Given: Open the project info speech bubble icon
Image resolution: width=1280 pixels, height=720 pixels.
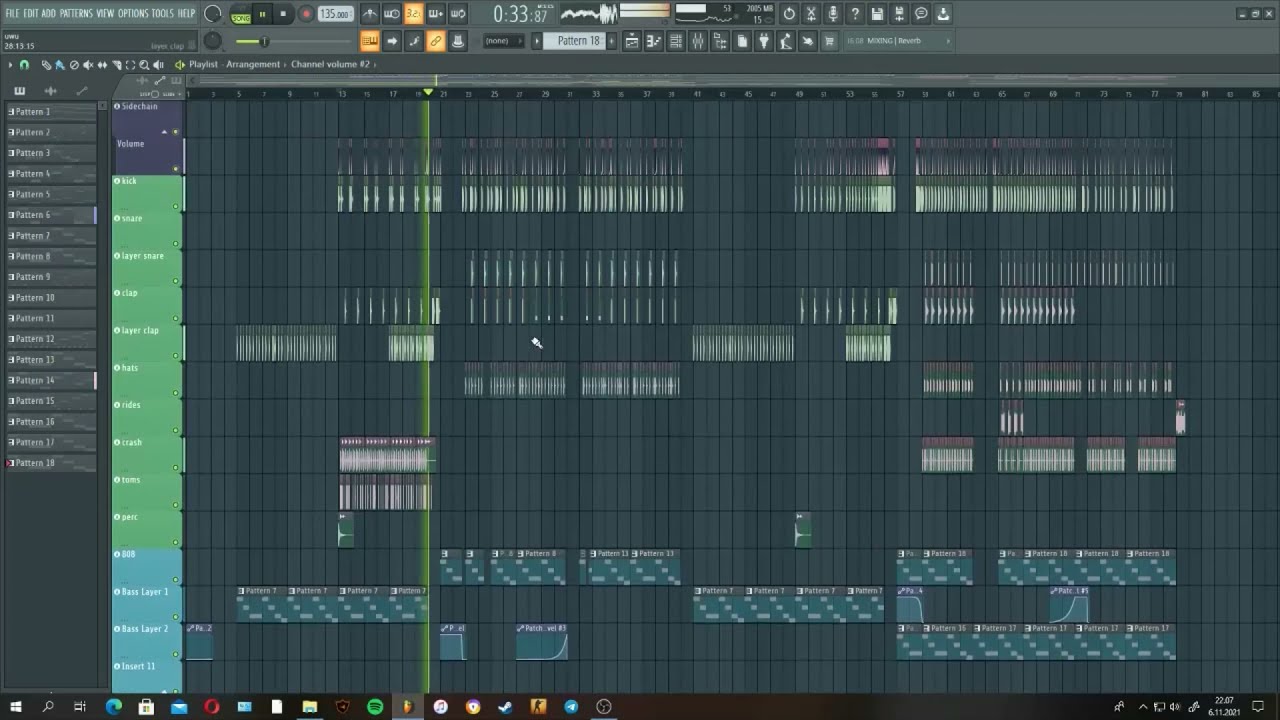Looking at the screenshot, I should tap(921, 14).
